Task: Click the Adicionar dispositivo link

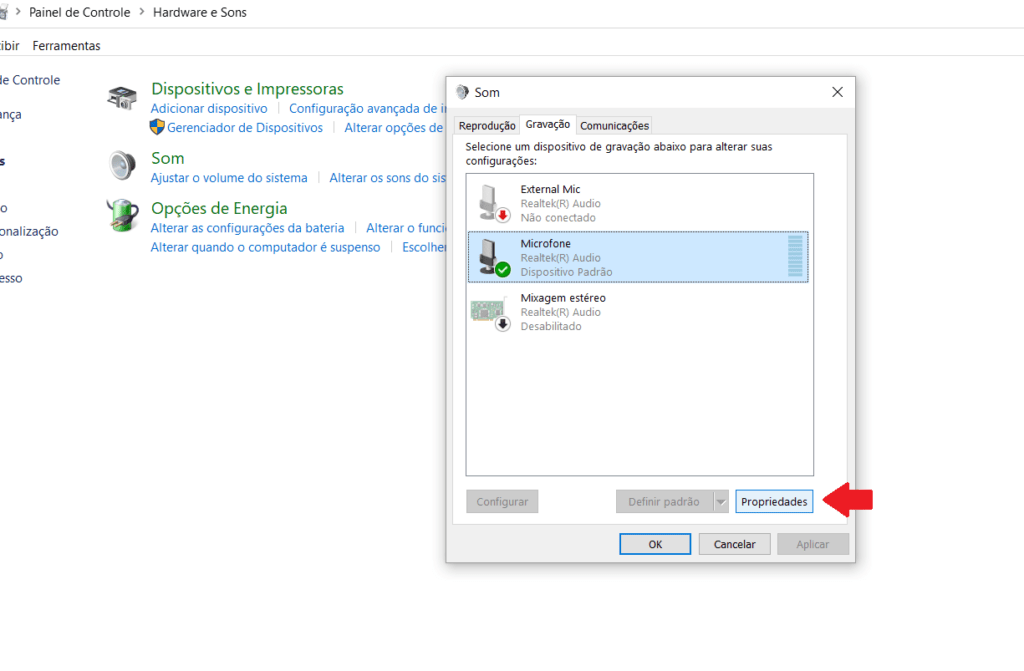Action: pyautogui.click(x=209, y=108)
